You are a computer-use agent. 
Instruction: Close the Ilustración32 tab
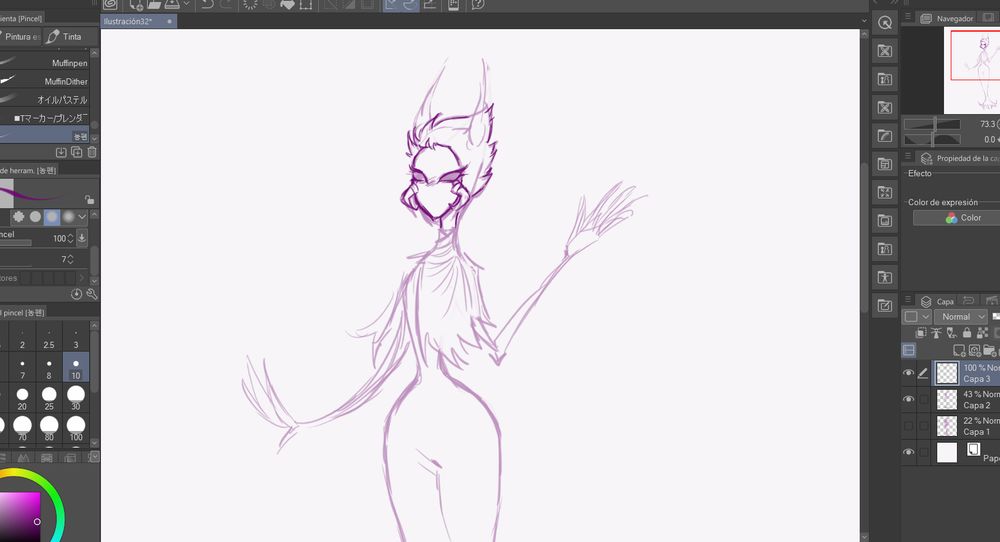pyautogui.click(x=170, y=21)
